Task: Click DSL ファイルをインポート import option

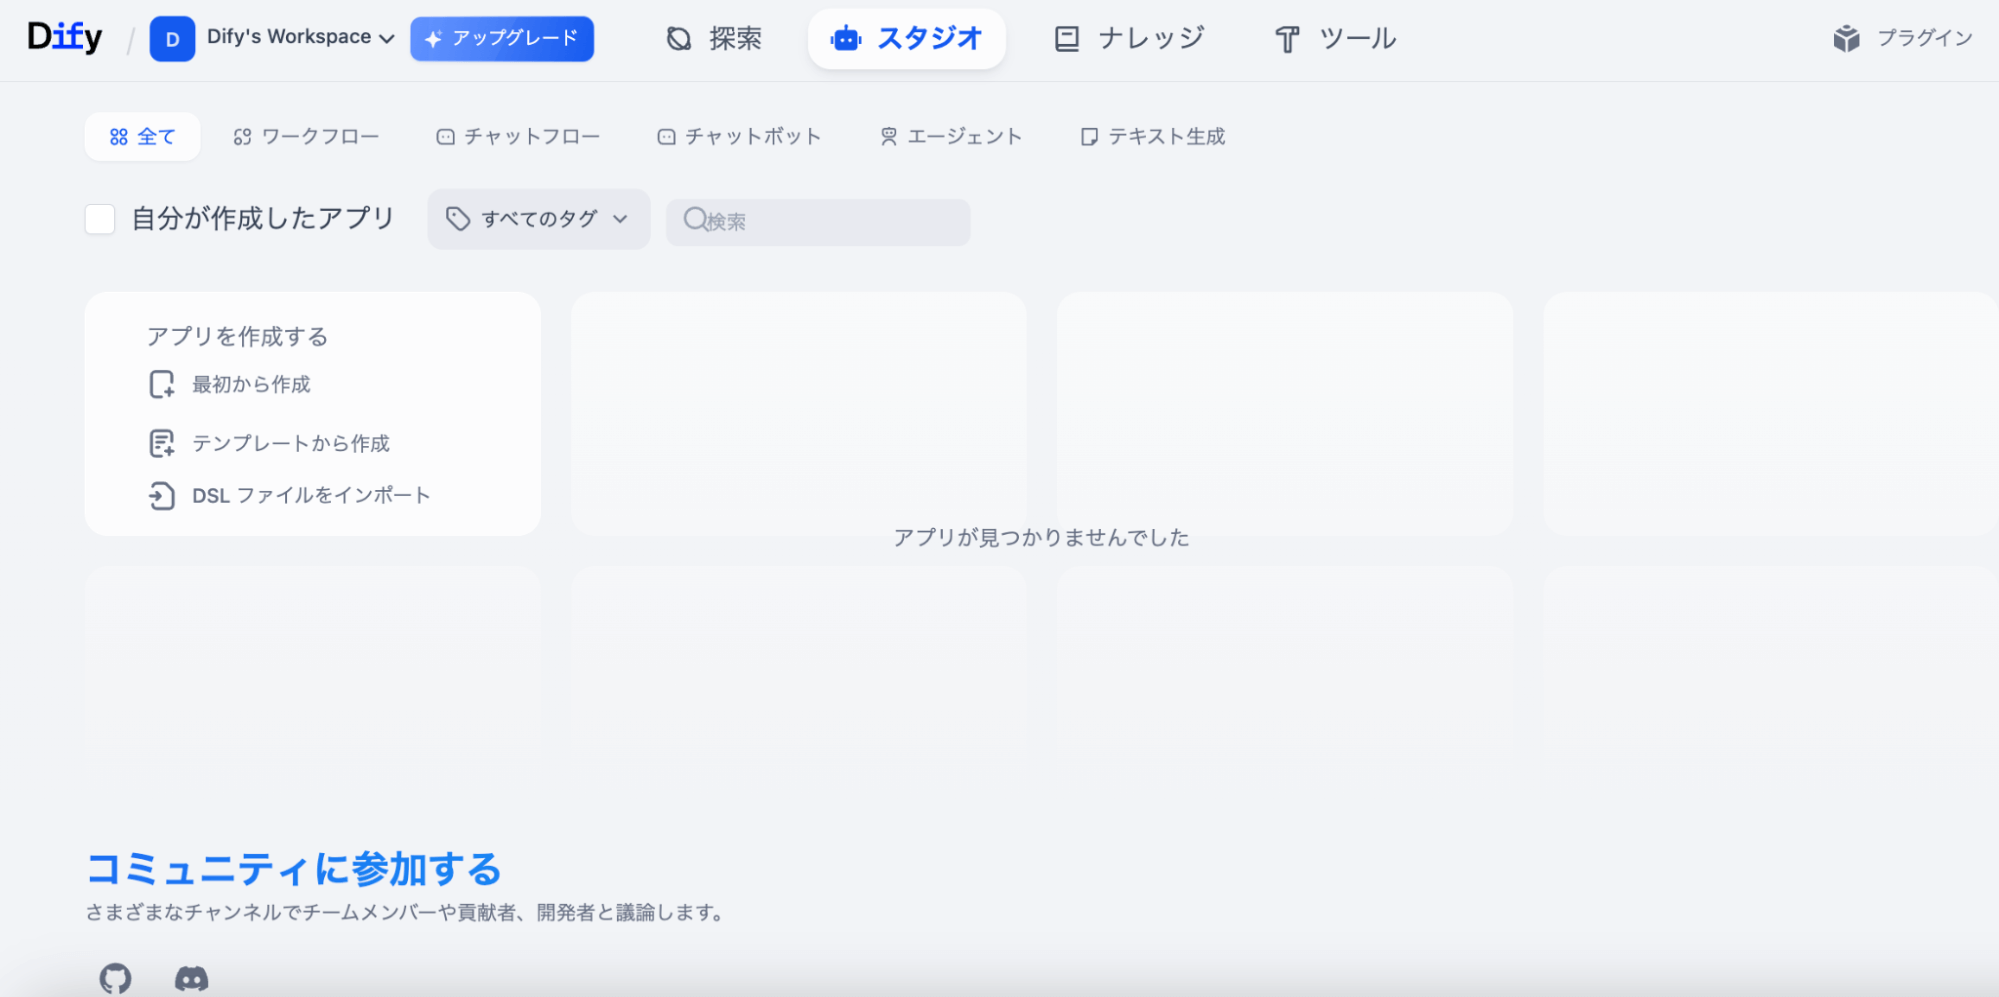Action: click(290, 495)
